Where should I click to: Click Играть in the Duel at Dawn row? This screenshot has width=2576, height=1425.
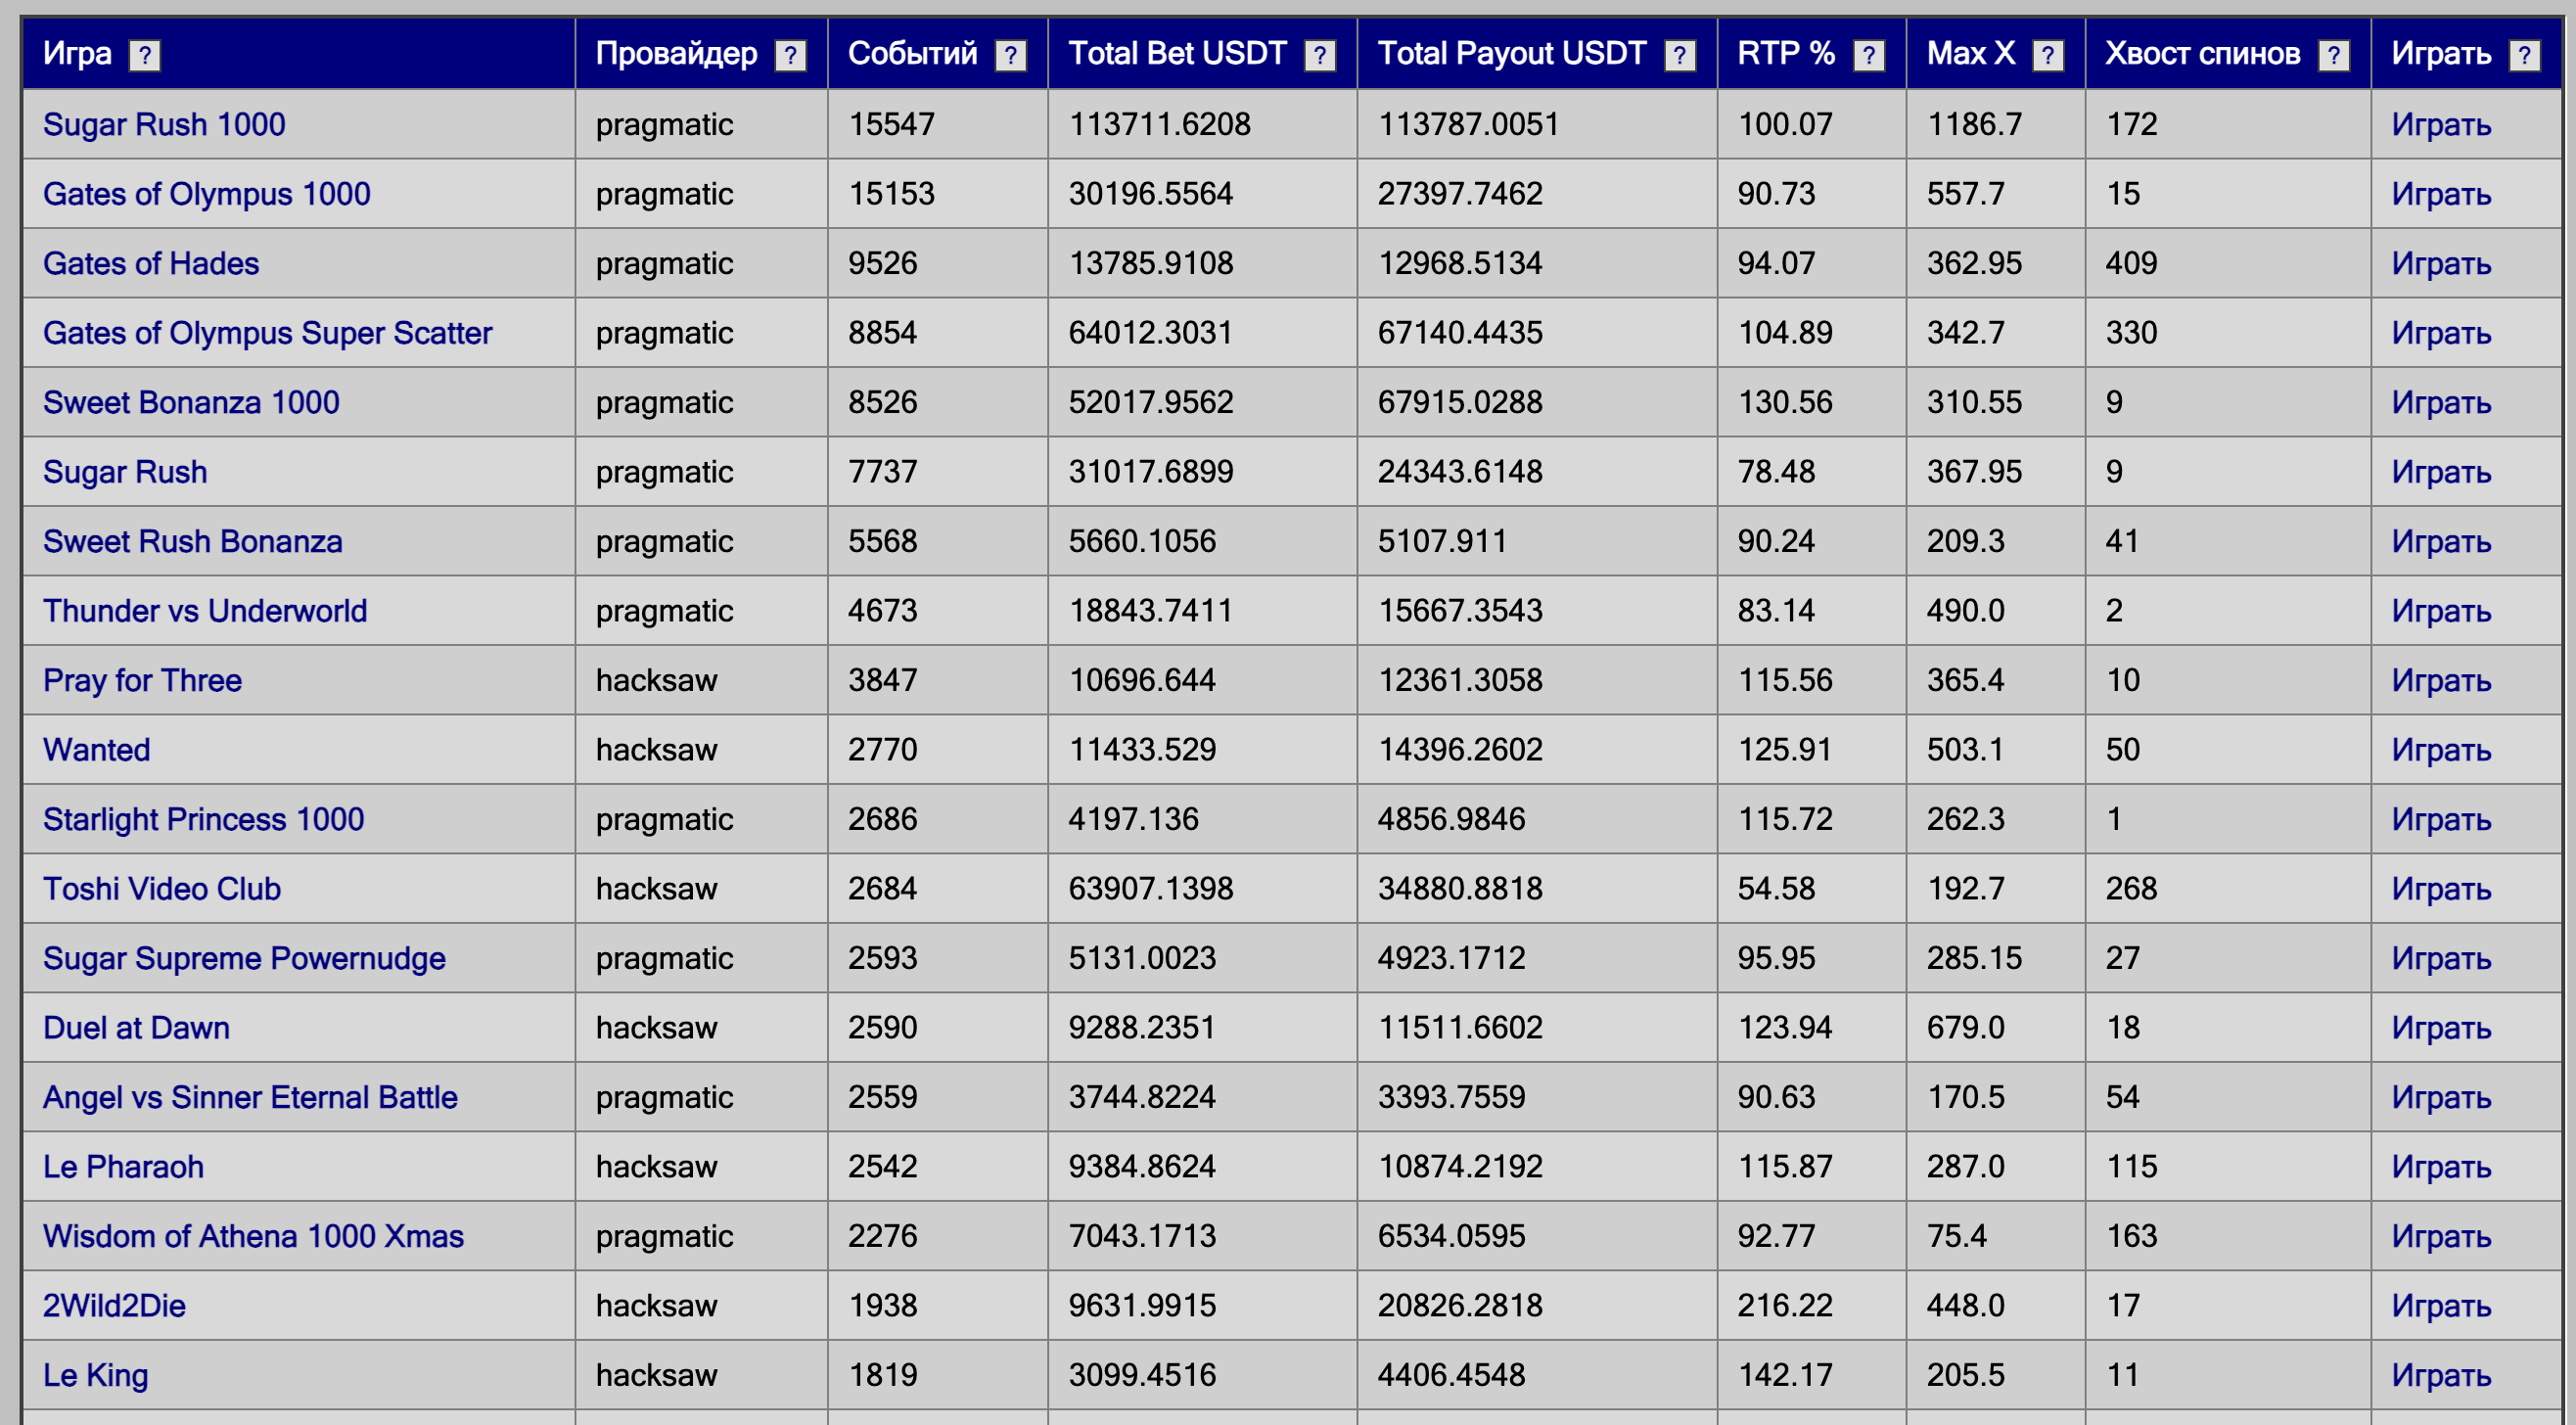pyautogui.click(x=2440, y=1028)
